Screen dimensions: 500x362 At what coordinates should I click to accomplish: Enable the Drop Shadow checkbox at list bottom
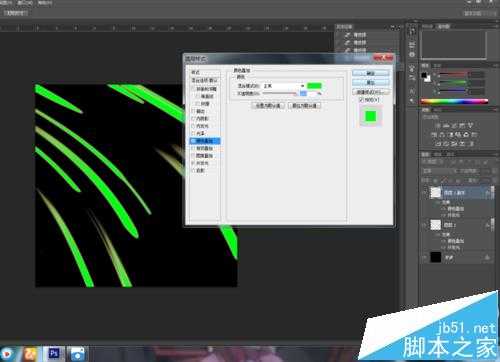(193, 170)
